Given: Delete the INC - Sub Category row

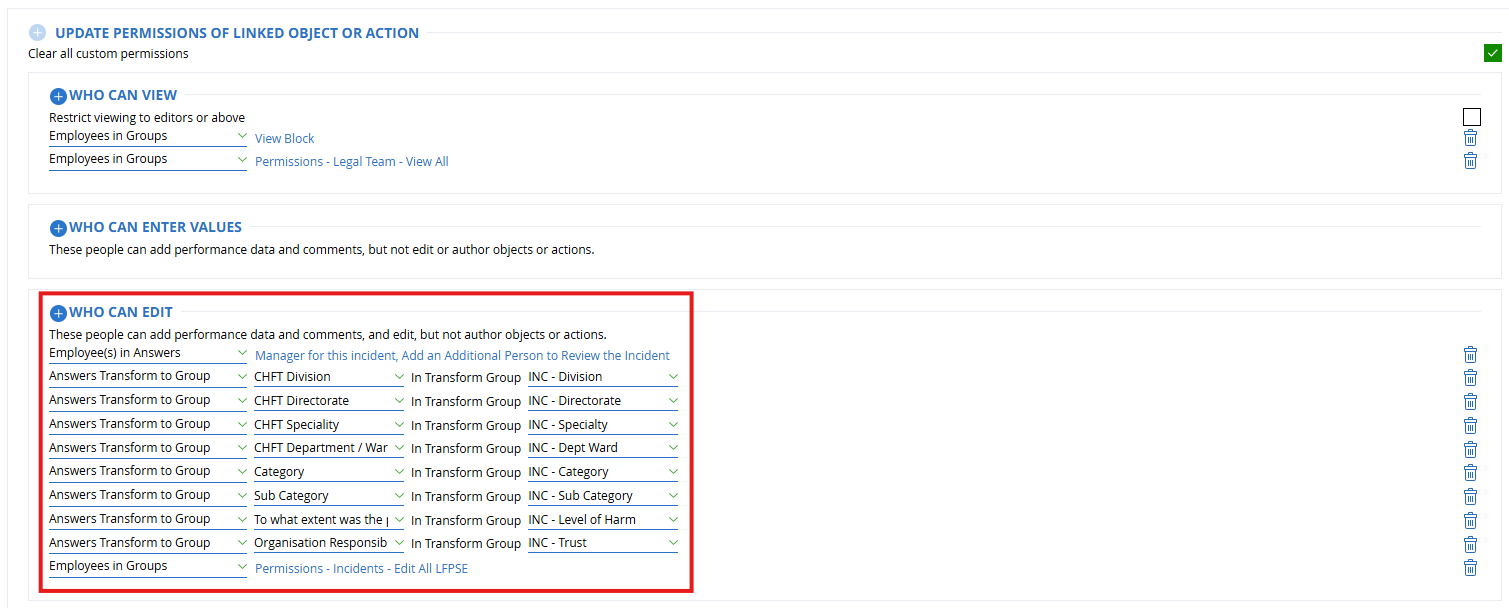Looking at the screenshot, I should pos(1470,497).
